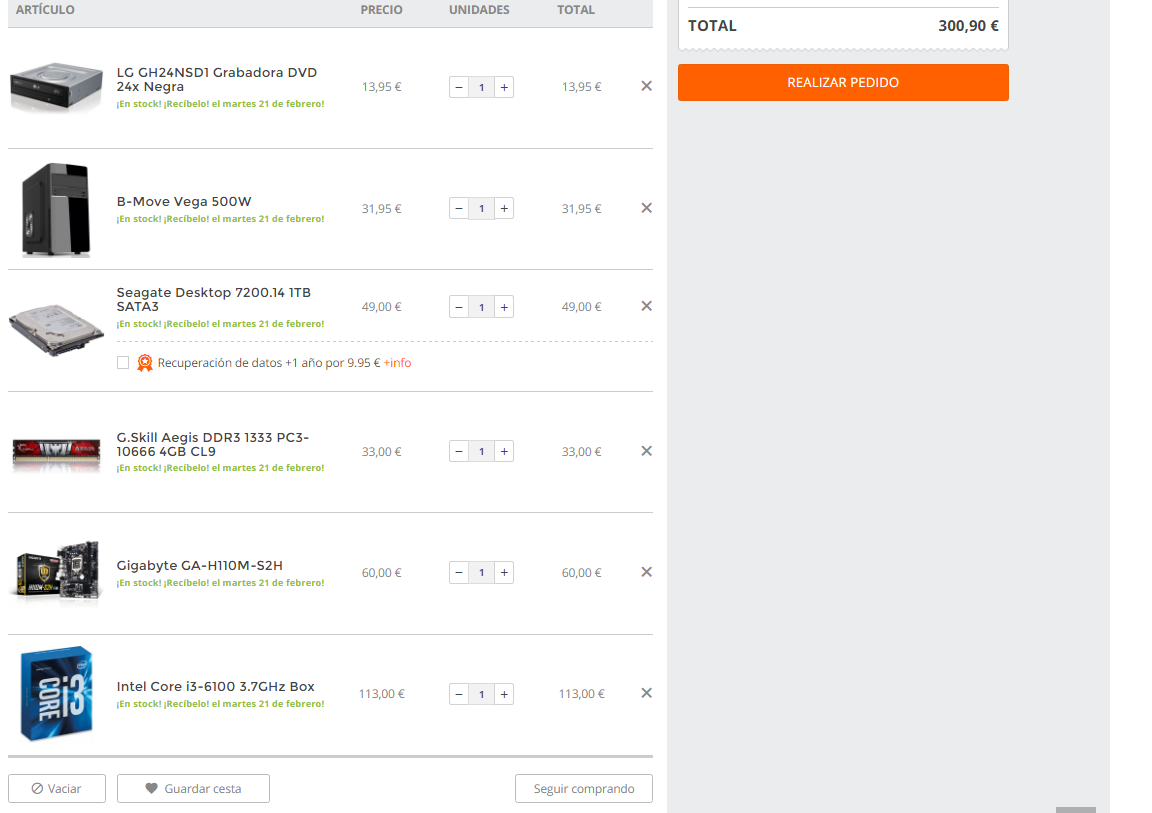
Task: Decrease B-Move Vega 500W quantity
Action: (459, 209)
